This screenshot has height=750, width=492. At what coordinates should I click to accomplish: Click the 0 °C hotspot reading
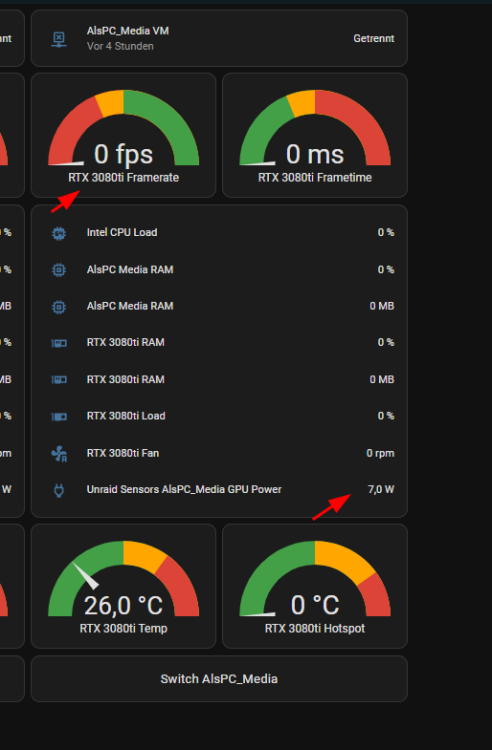(315, 606)
